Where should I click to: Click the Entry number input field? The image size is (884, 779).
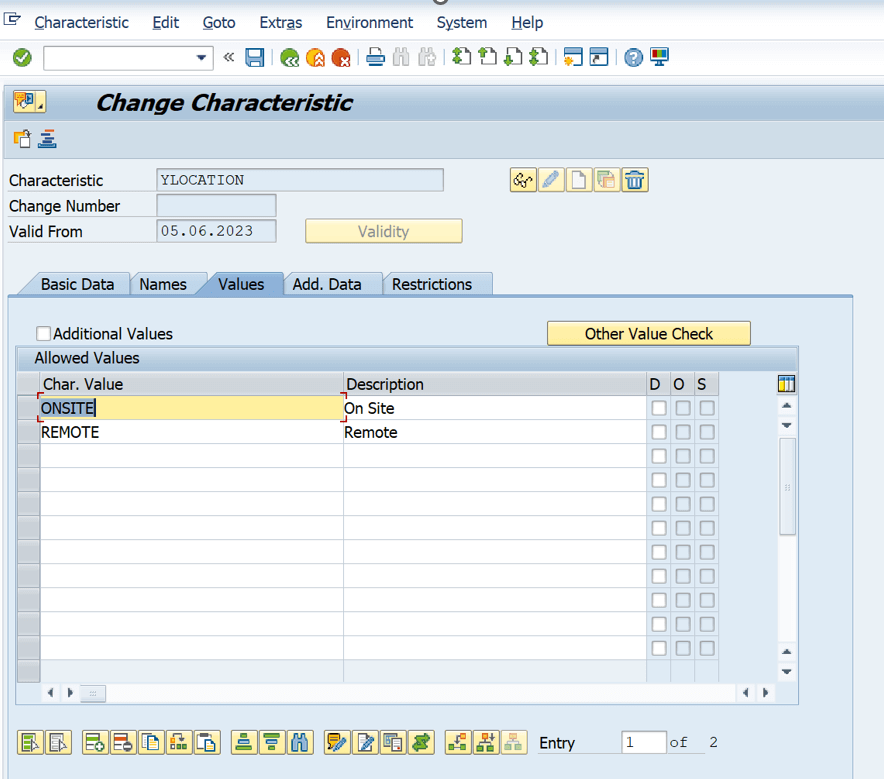point(644,742)
